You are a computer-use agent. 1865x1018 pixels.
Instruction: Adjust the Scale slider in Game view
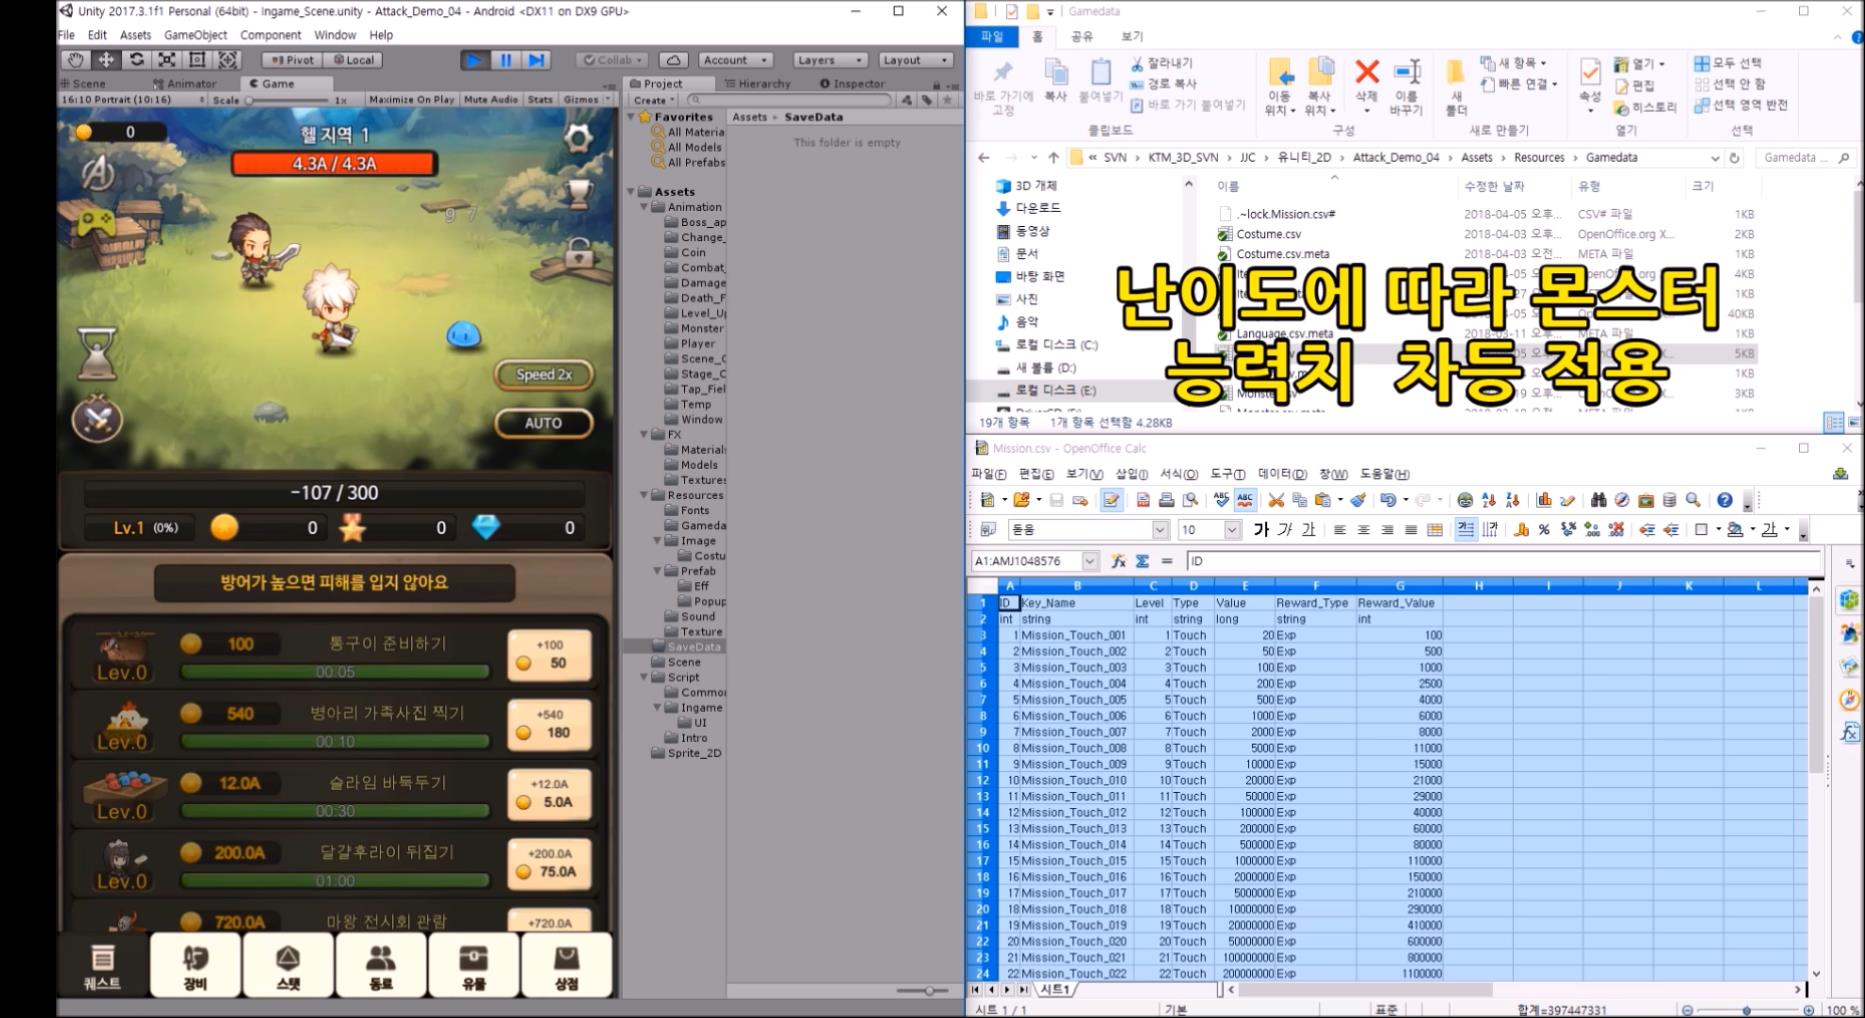click(x=289, y=100)
